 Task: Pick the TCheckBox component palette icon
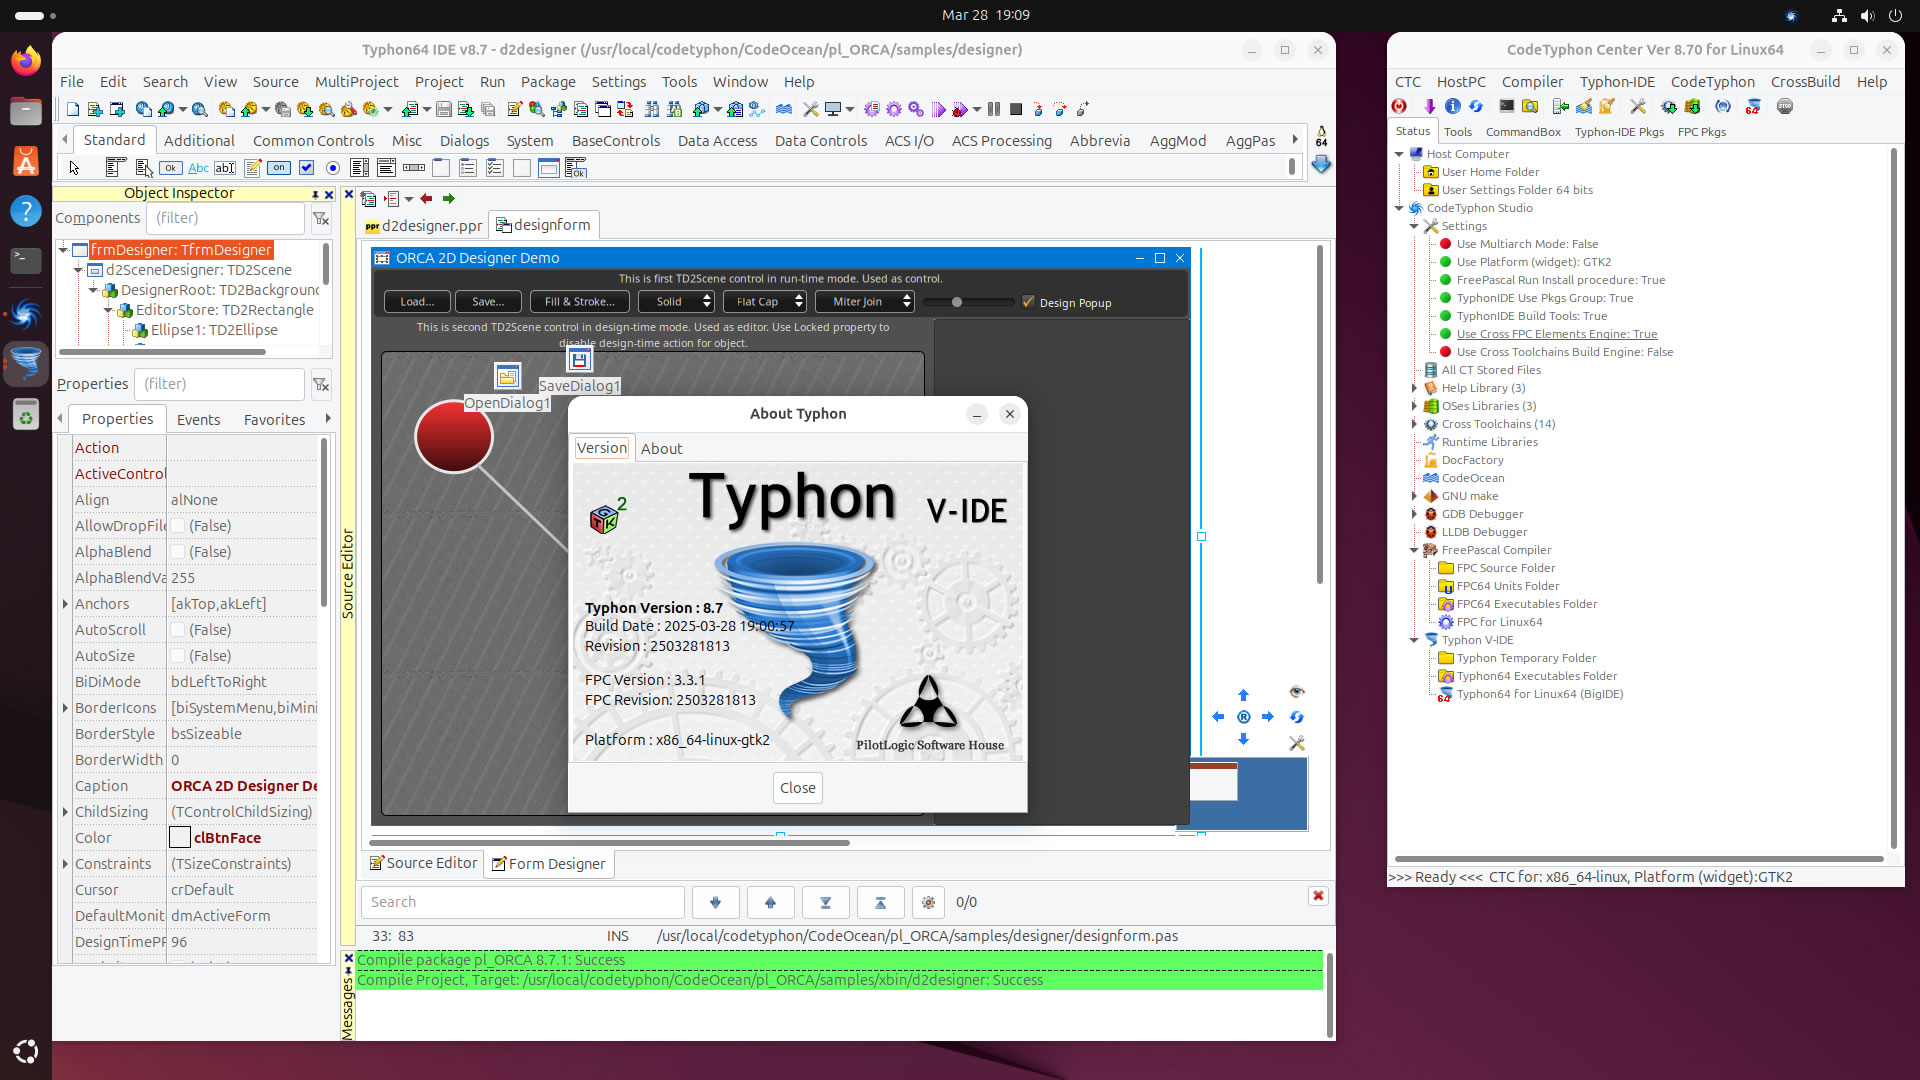[306, 168]
